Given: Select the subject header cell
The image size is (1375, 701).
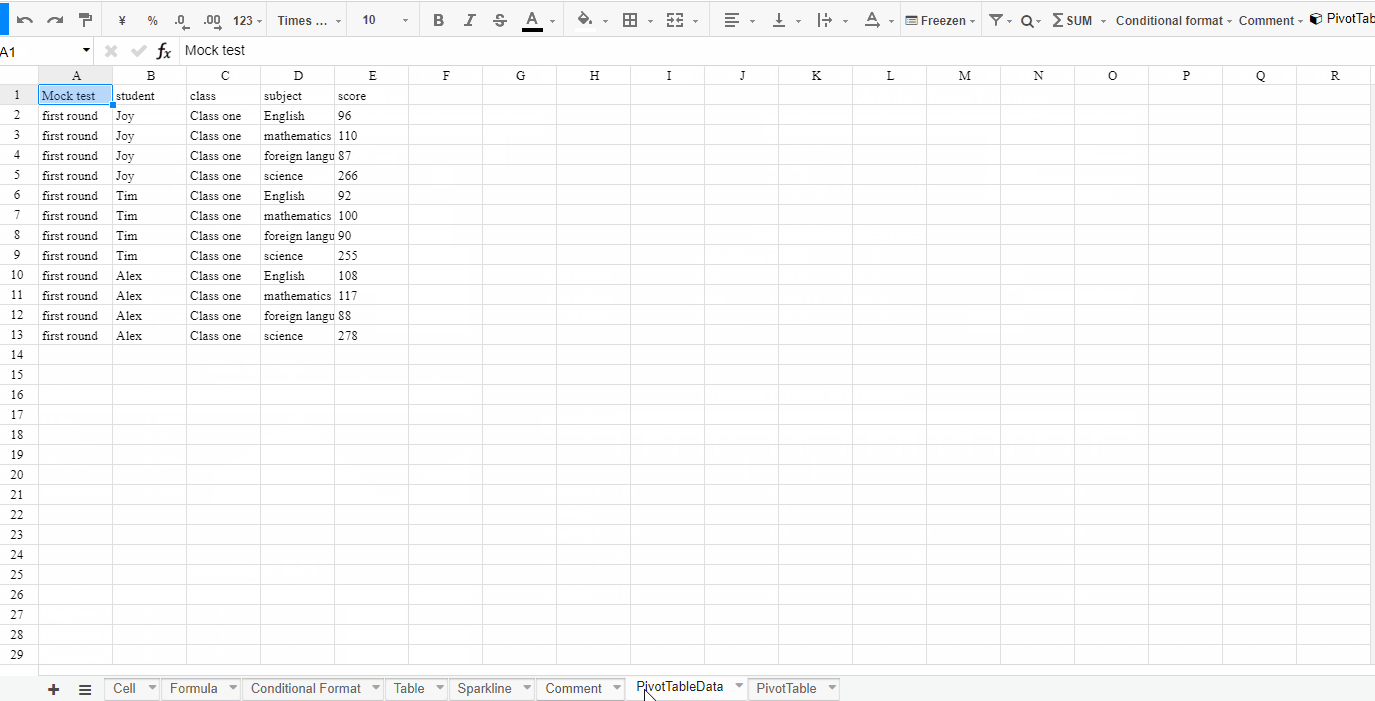Looking at the screenshot, I should point(297,95).
